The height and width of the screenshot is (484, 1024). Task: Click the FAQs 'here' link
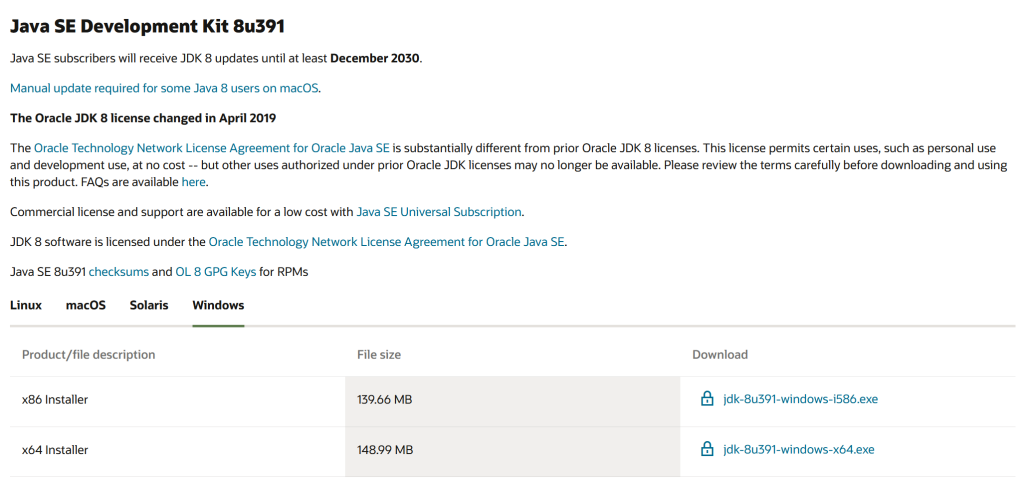tap(193, 182)
